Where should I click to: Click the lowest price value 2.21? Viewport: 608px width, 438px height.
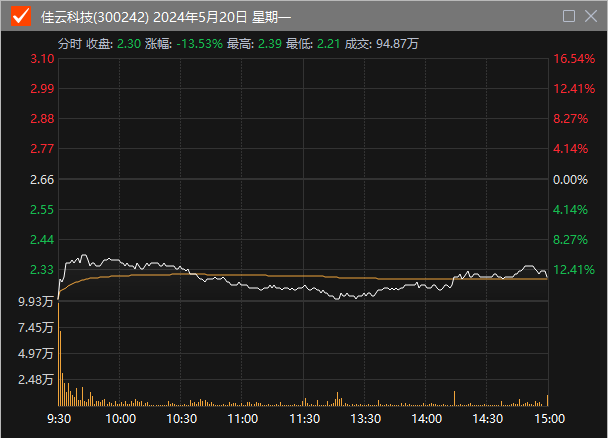(328, 44)
